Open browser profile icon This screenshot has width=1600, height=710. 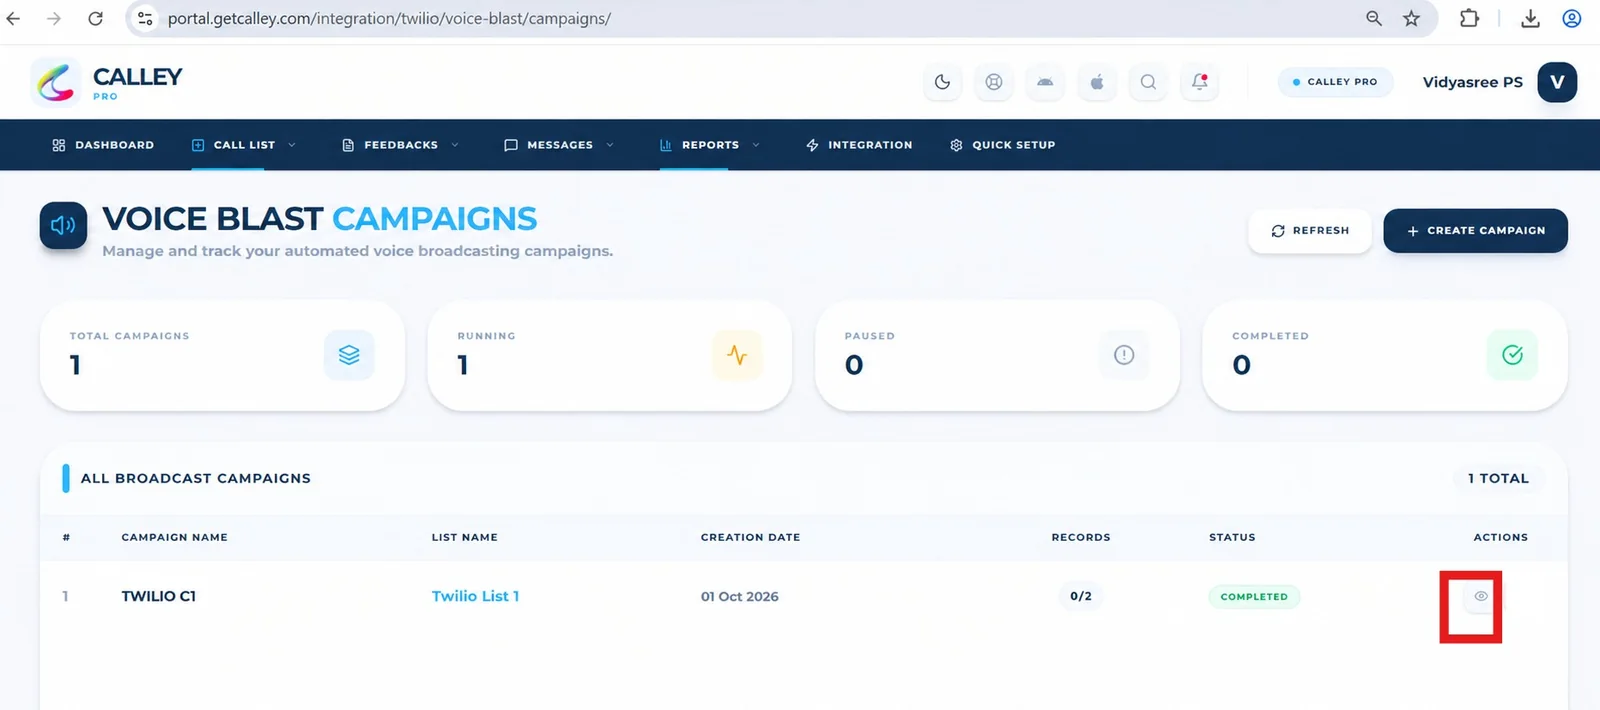1571,18
